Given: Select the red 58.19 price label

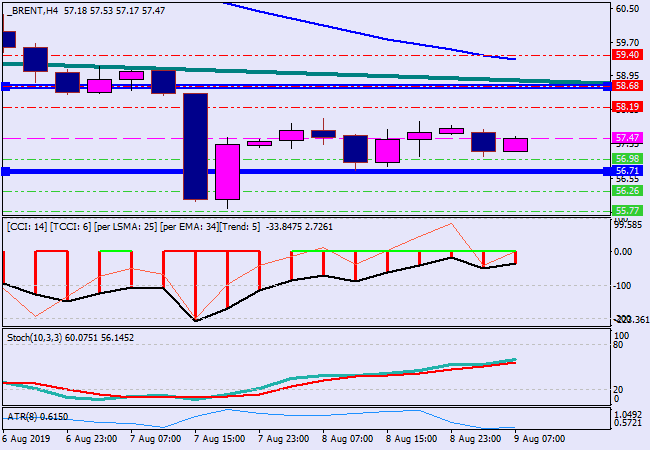Looking at the screenshot, I should (627, 107).
